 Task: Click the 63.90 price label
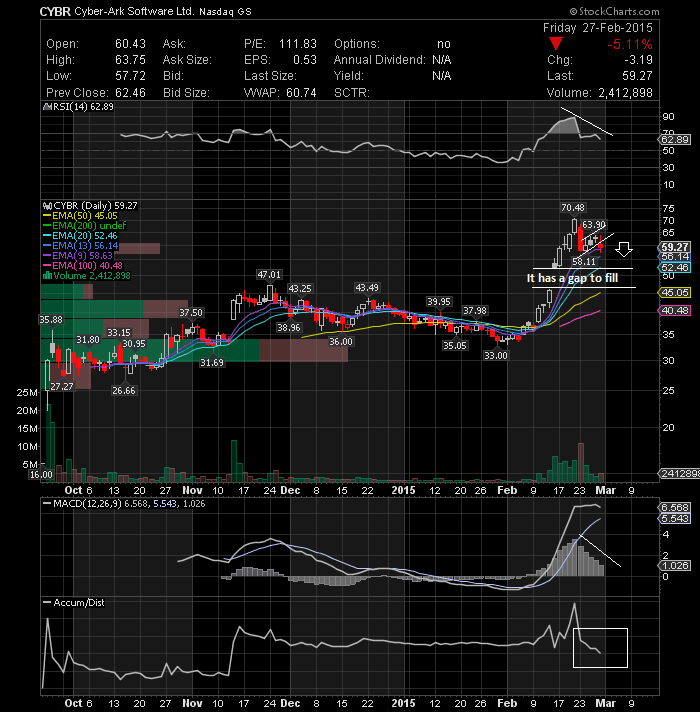(594, 225)
